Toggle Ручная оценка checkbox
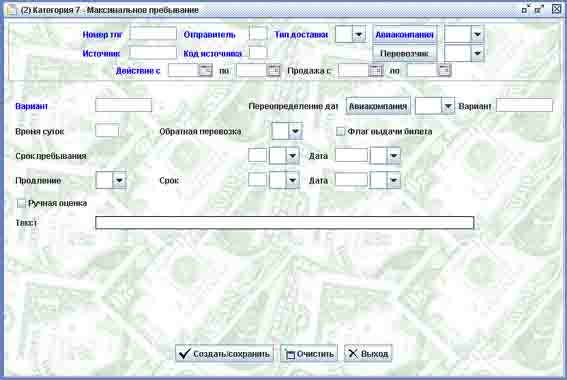This screenshot has width=567, height=380. (x=21, y=203)
